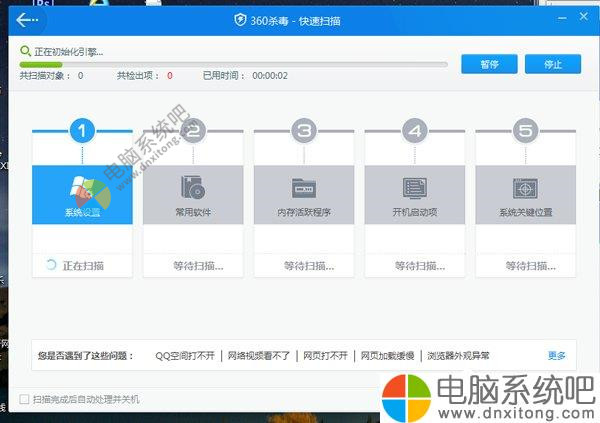Viewport: 600px width, 423px height.
Task: Click 等待扫描 status under 常用软件
Action: tap(198, 266)
